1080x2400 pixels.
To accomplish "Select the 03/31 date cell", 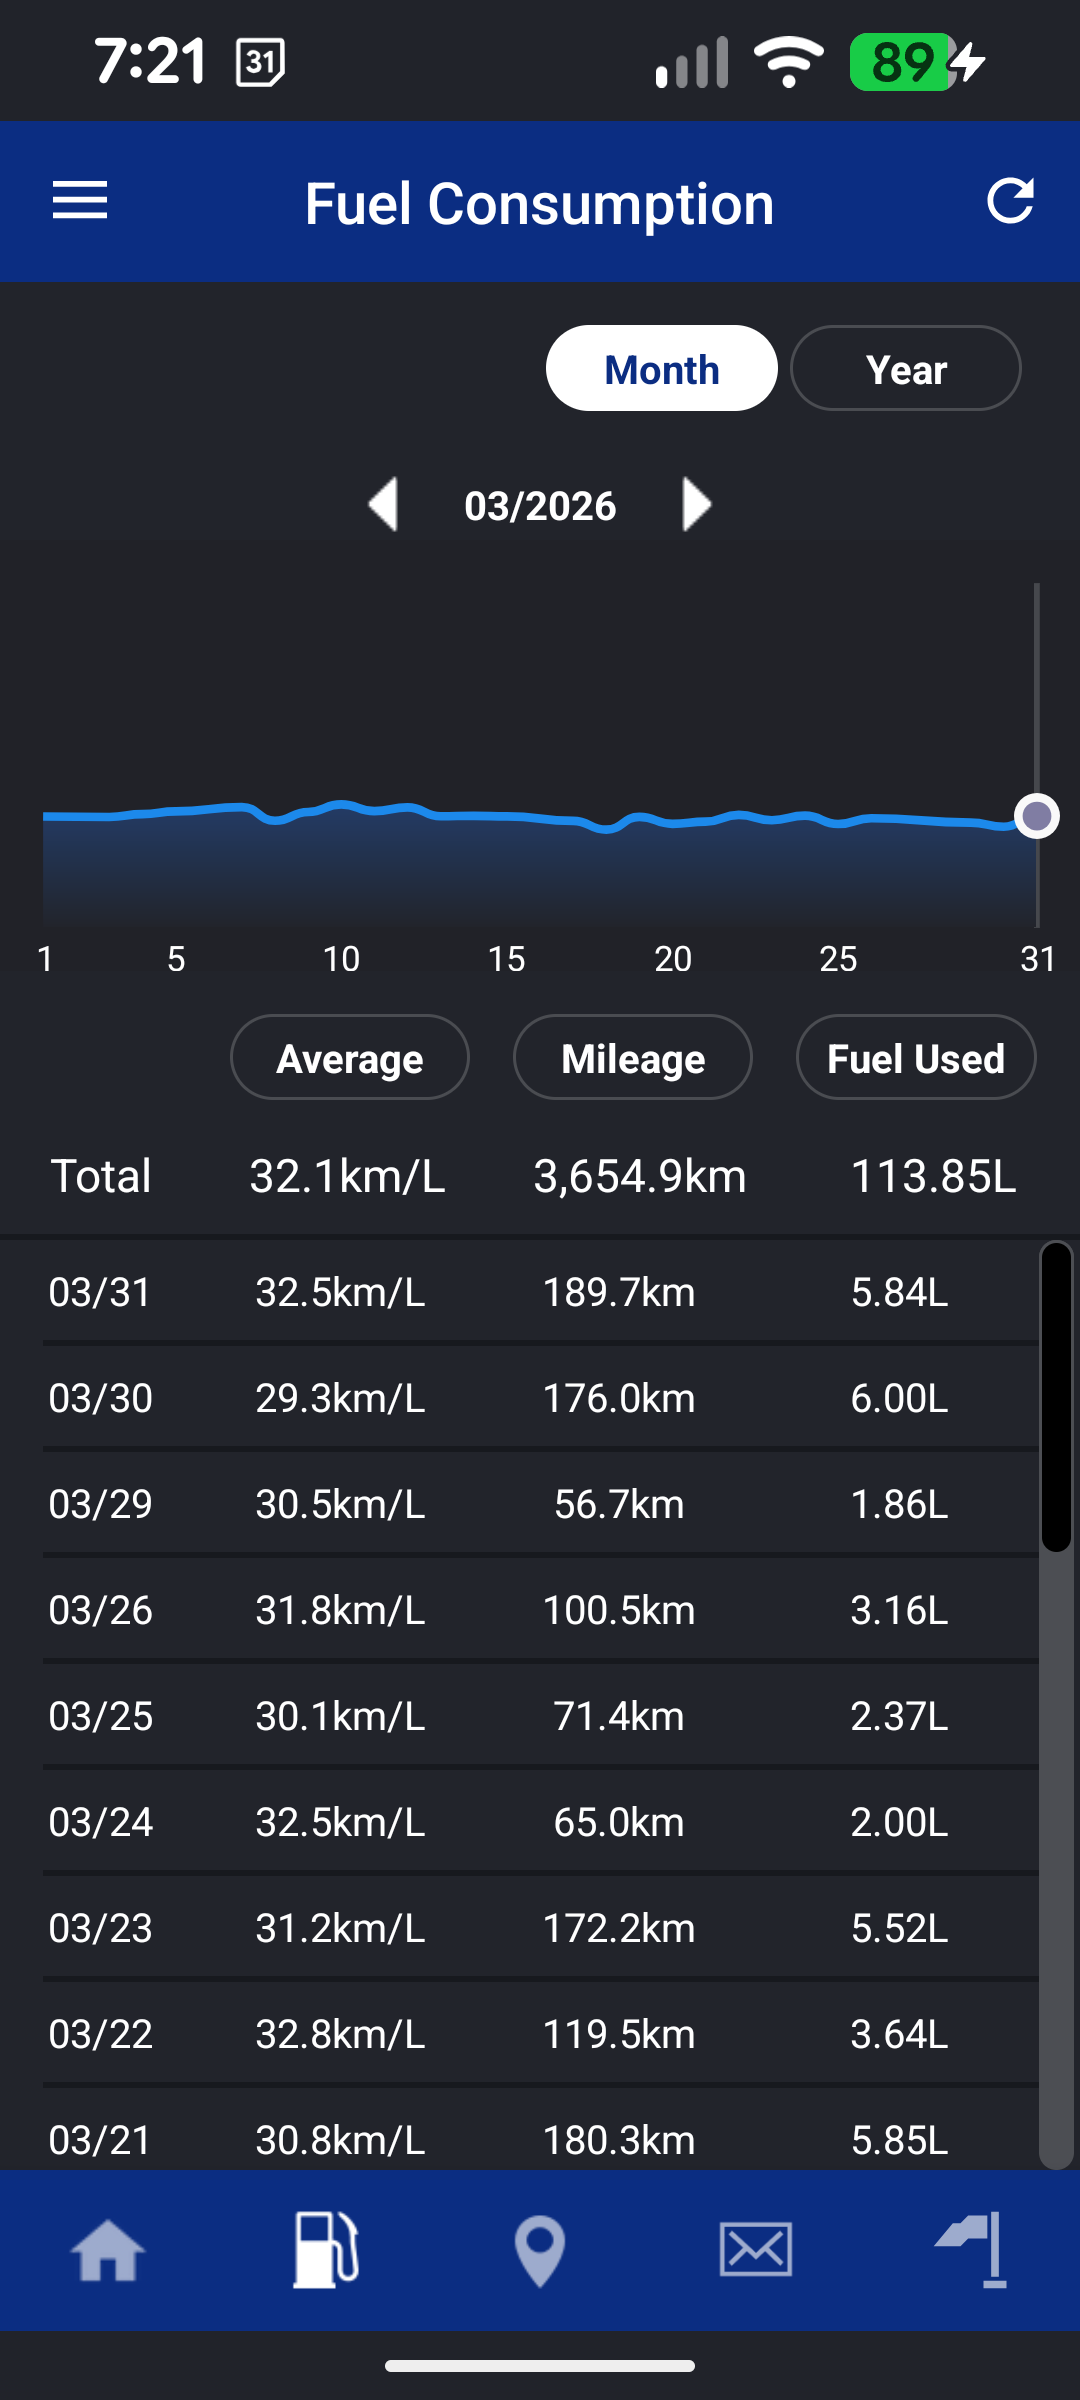I will (x=100, y=1292).
